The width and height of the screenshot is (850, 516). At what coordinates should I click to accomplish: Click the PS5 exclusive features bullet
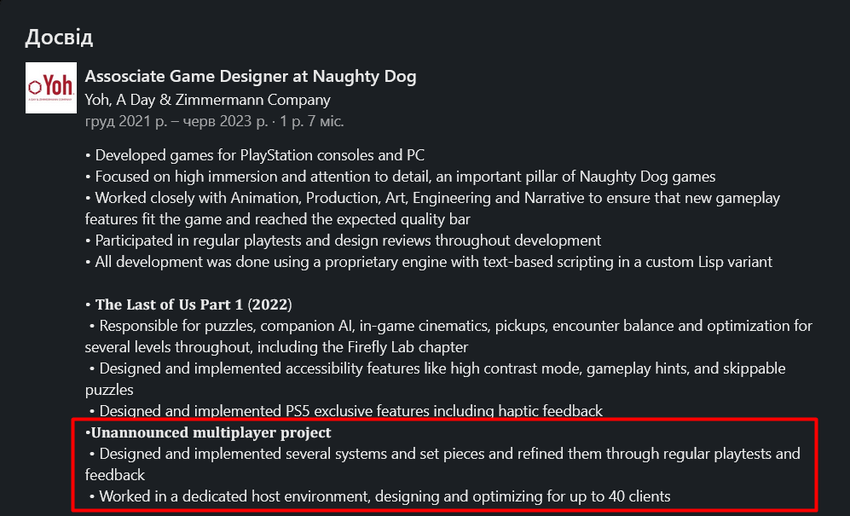click(x=350, y=411)
